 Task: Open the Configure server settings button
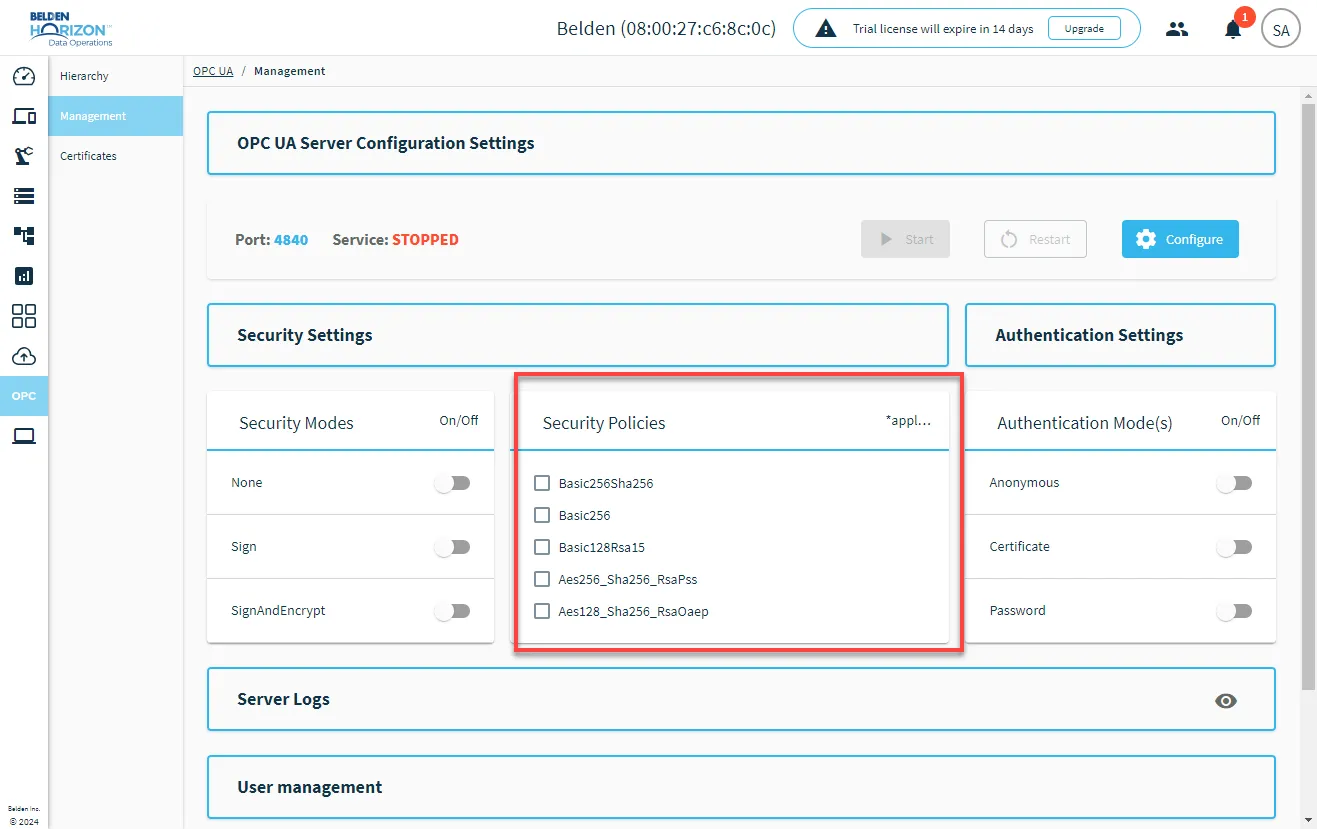(x=1180, y=239)
